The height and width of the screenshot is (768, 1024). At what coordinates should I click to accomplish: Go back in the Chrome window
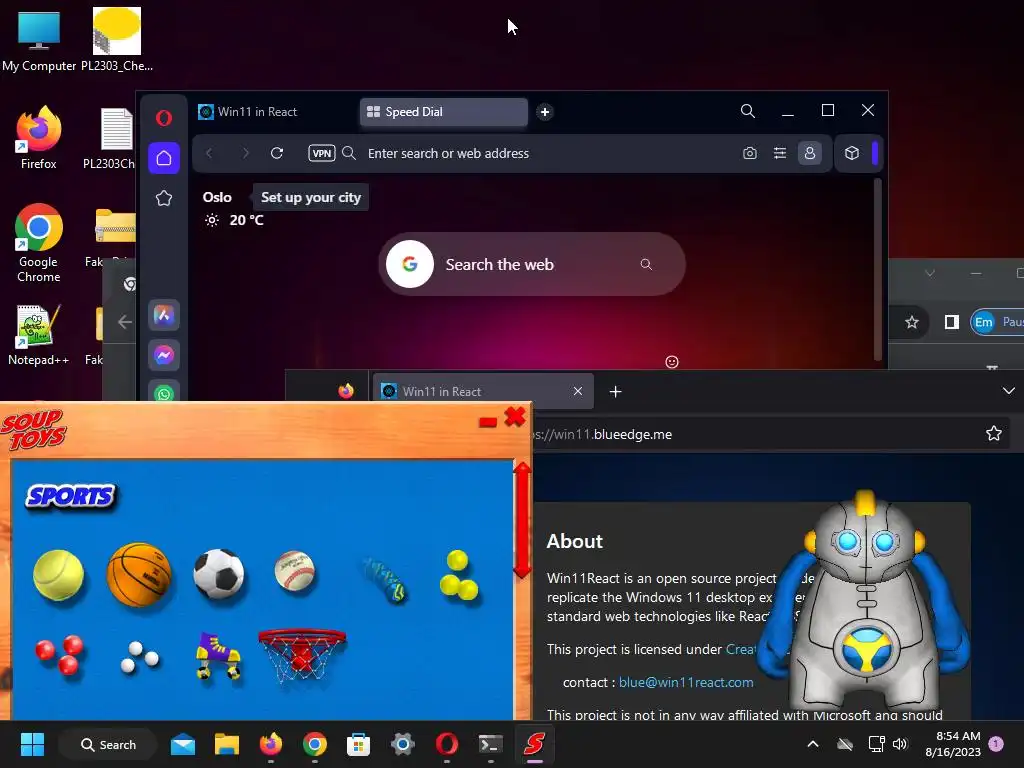point(124,322)
